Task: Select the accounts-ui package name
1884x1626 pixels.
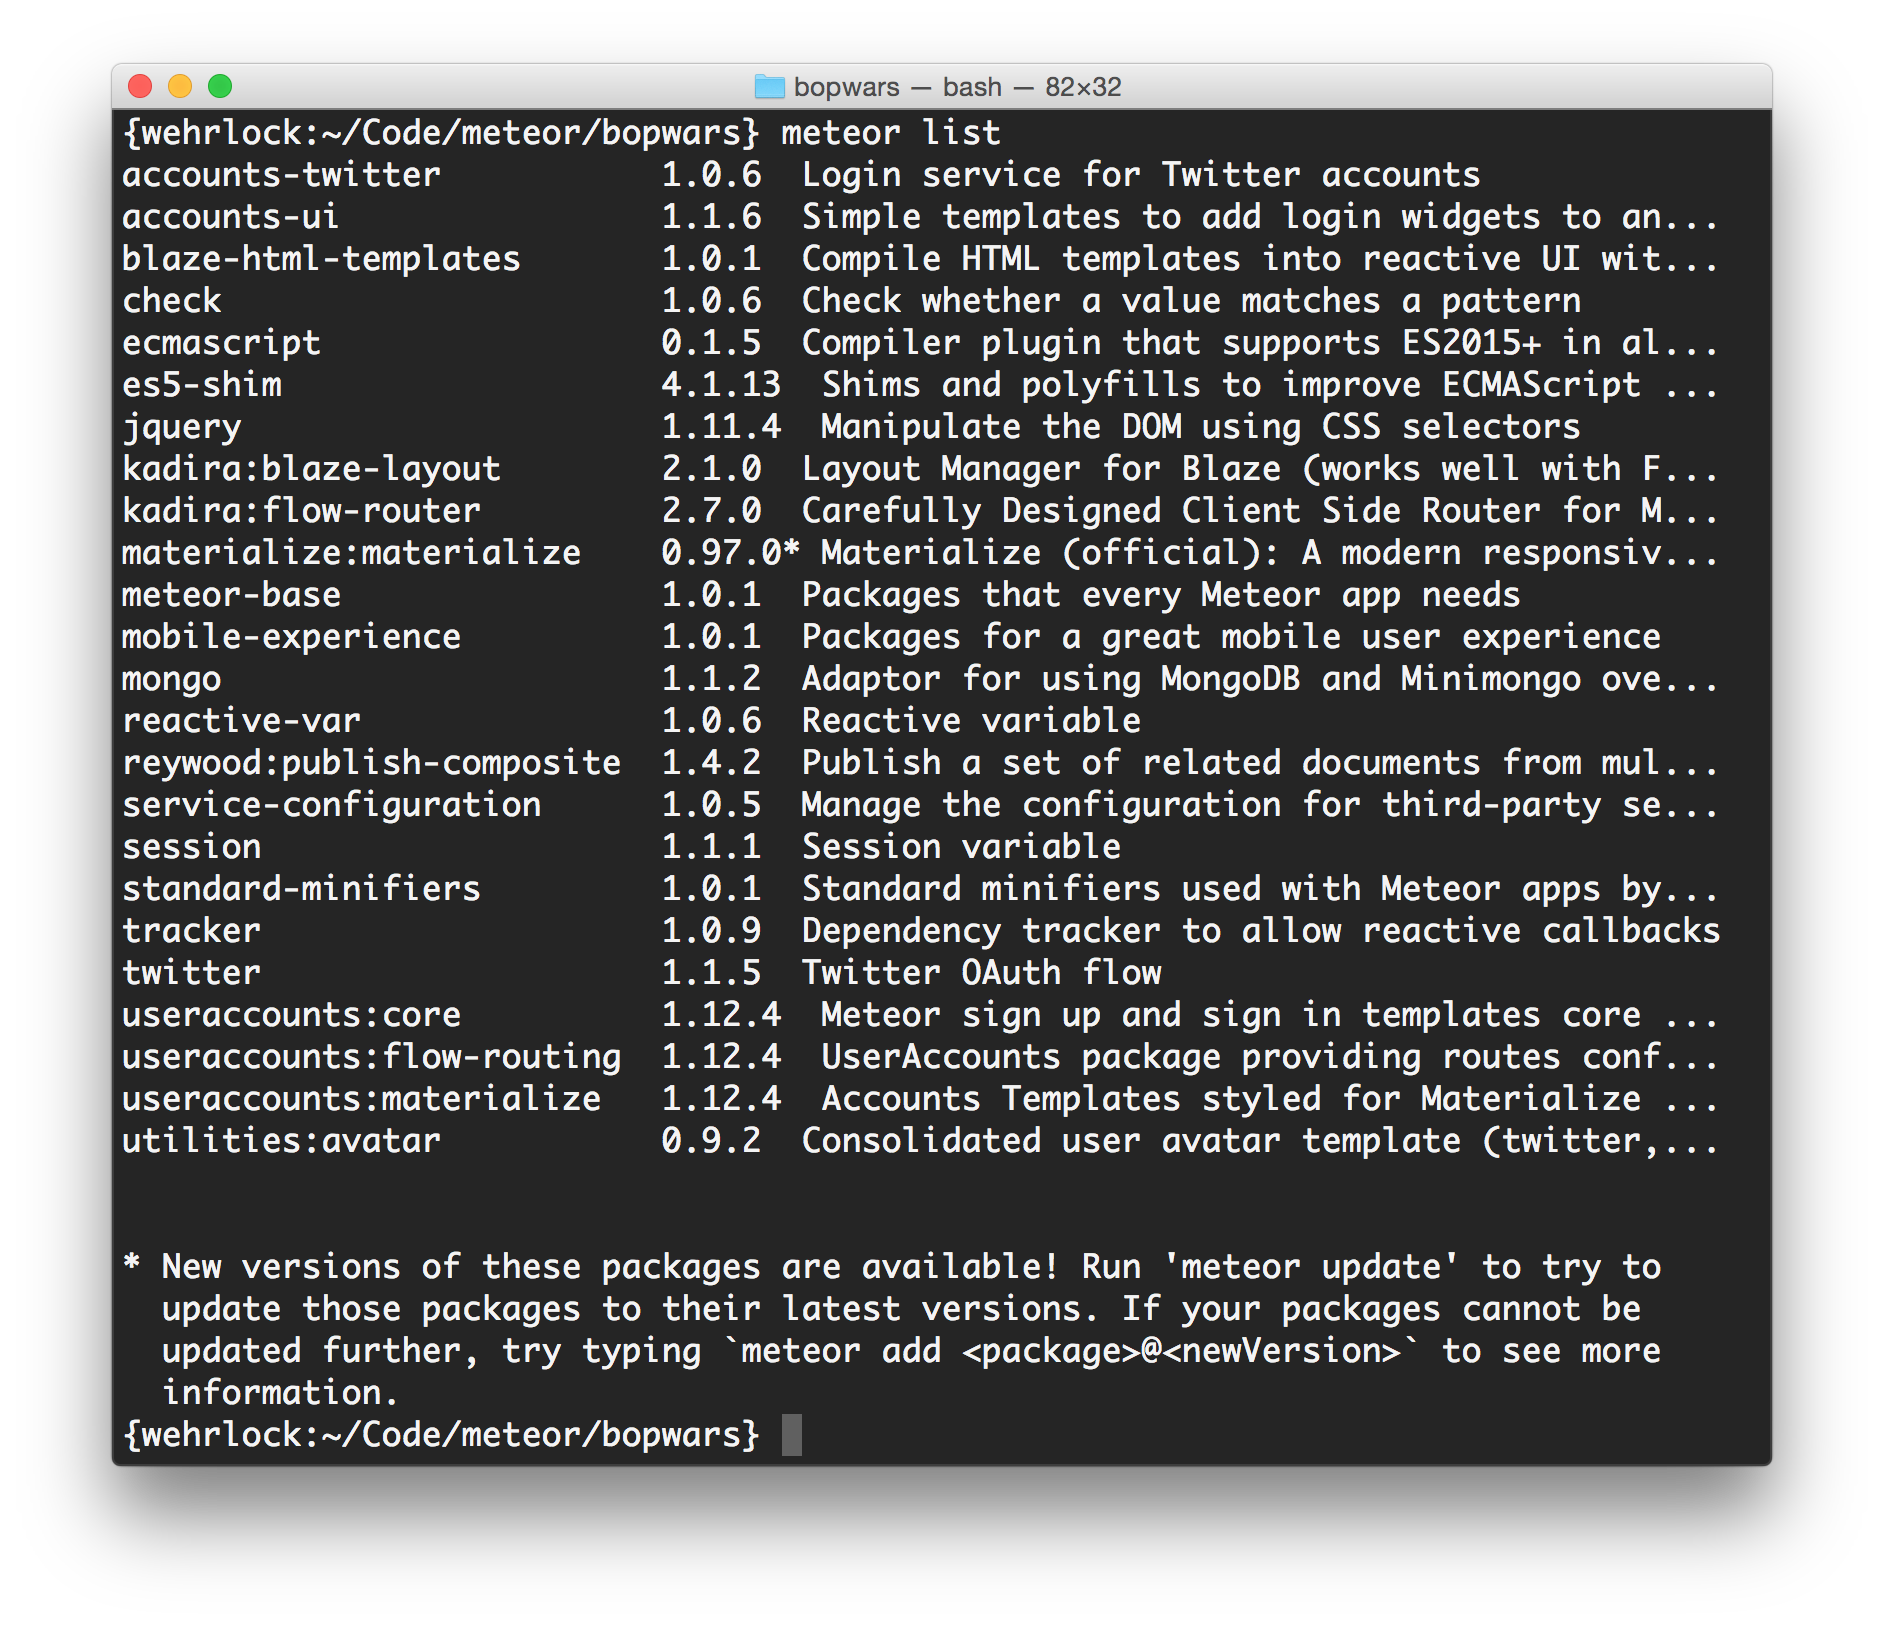Action: pos(231,217)
